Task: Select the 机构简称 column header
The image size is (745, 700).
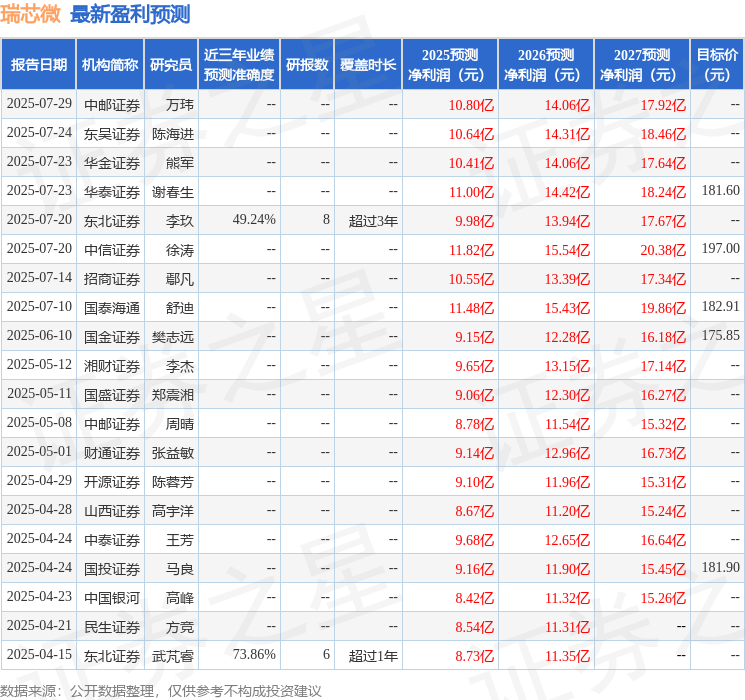Action: tap(110, 65)
